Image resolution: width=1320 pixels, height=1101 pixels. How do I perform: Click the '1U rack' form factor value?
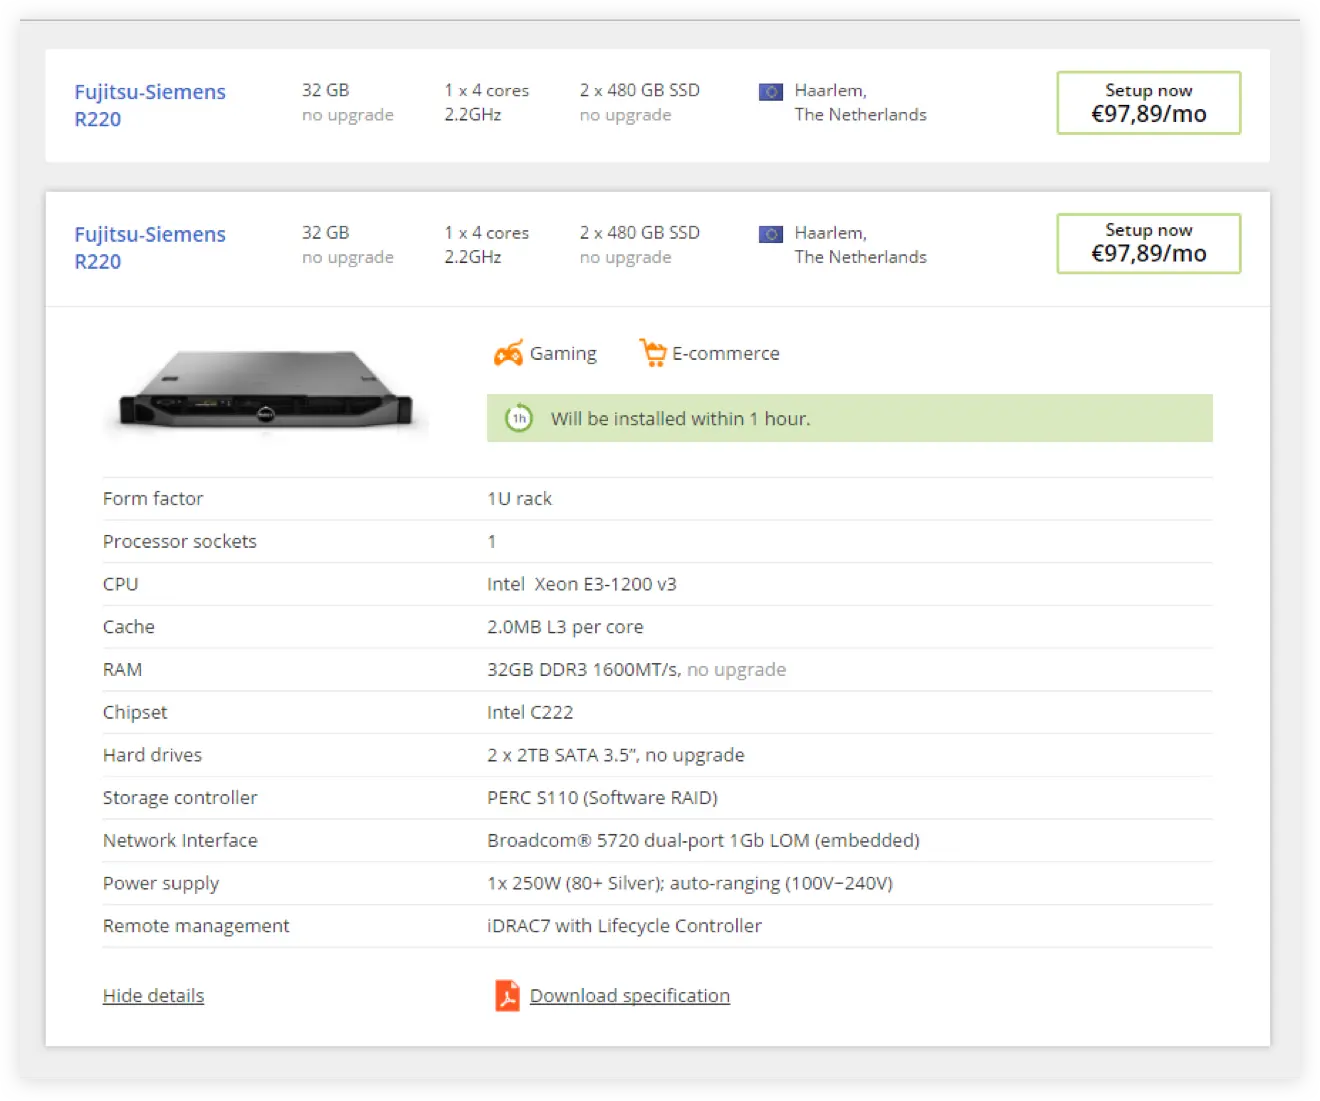click(x=519, y=498)
